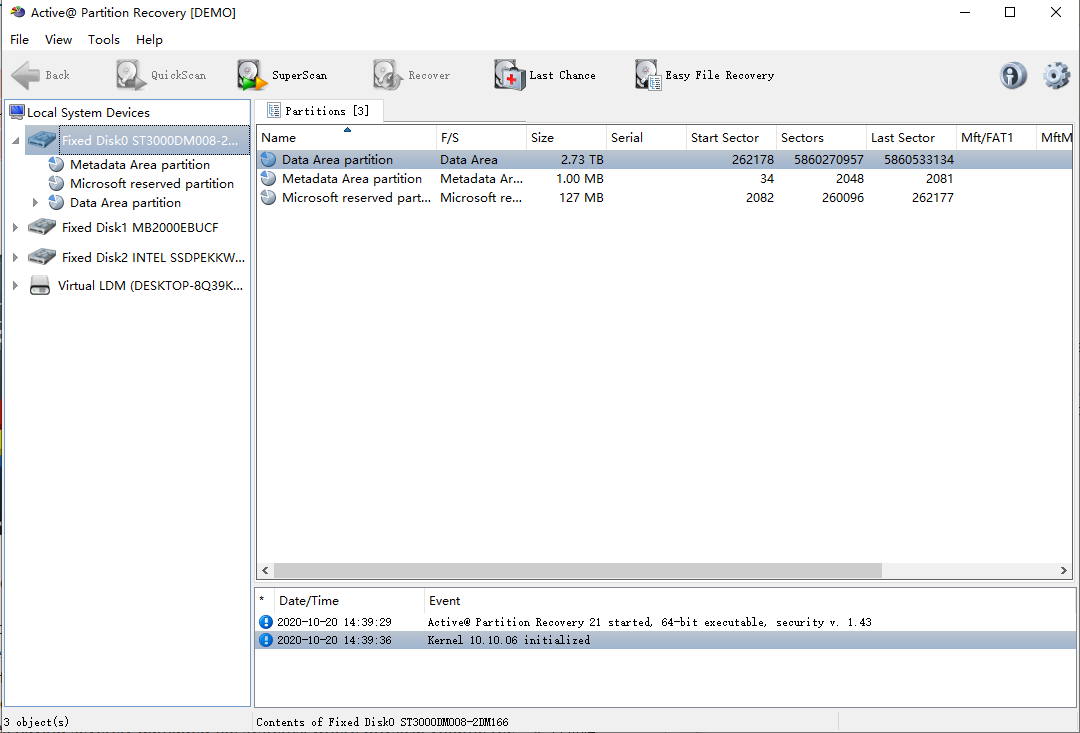The image size is (1080, 733).
Task: Sort by F/S column header
Action: [481, 137]
